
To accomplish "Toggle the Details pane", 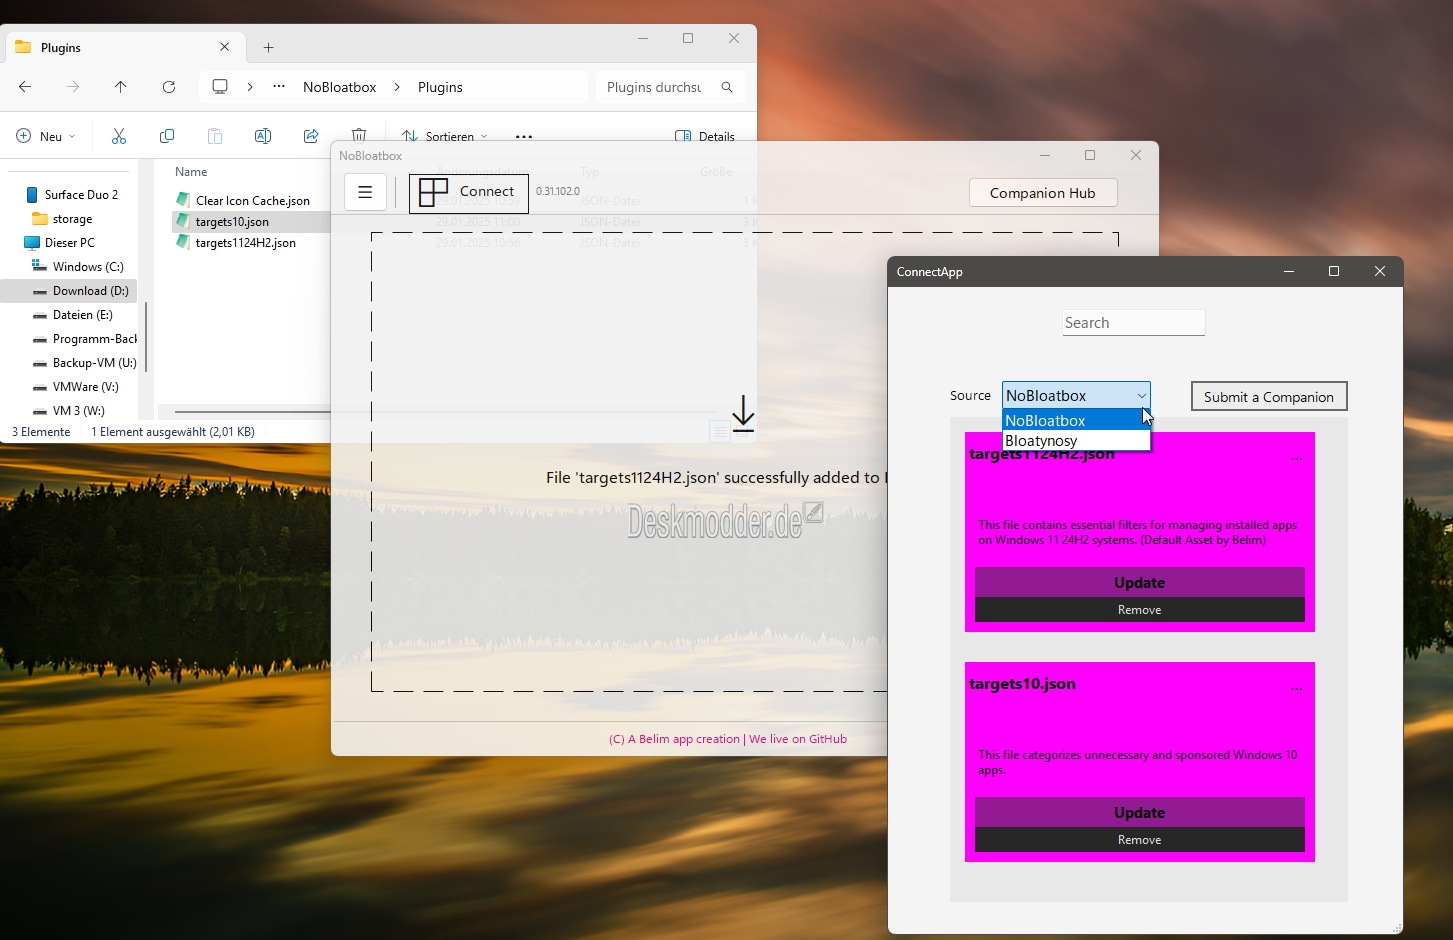I will [x=705, y=136].
